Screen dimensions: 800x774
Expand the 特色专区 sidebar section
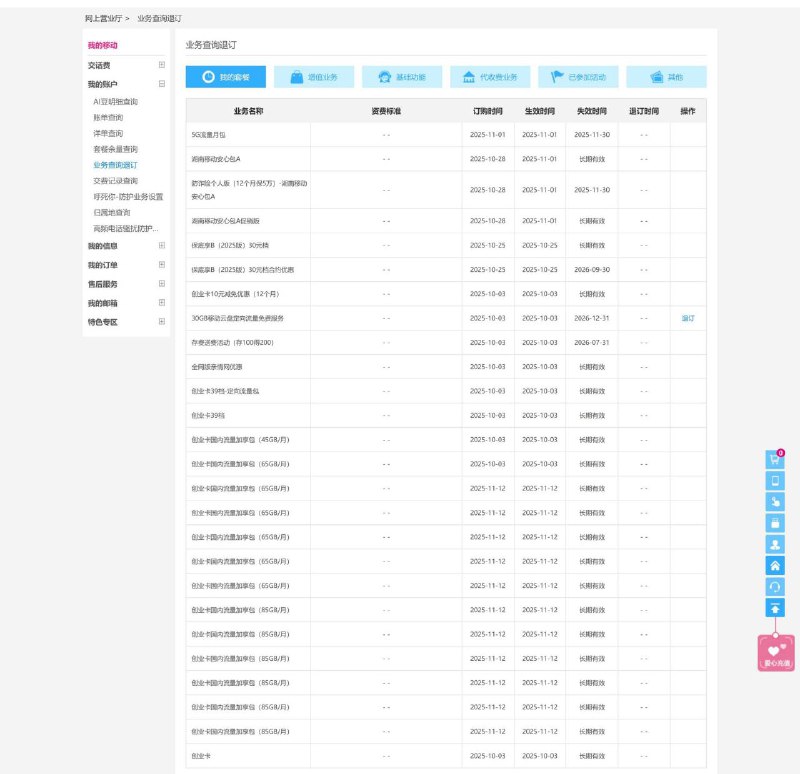tap(162, 322)
